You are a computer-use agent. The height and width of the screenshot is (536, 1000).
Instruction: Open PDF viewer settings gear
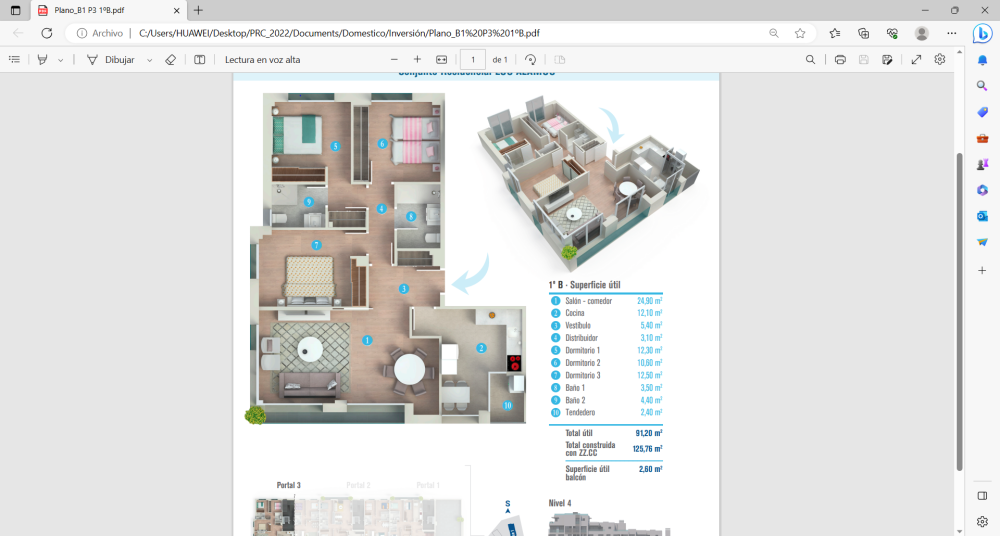pos(939,59)
